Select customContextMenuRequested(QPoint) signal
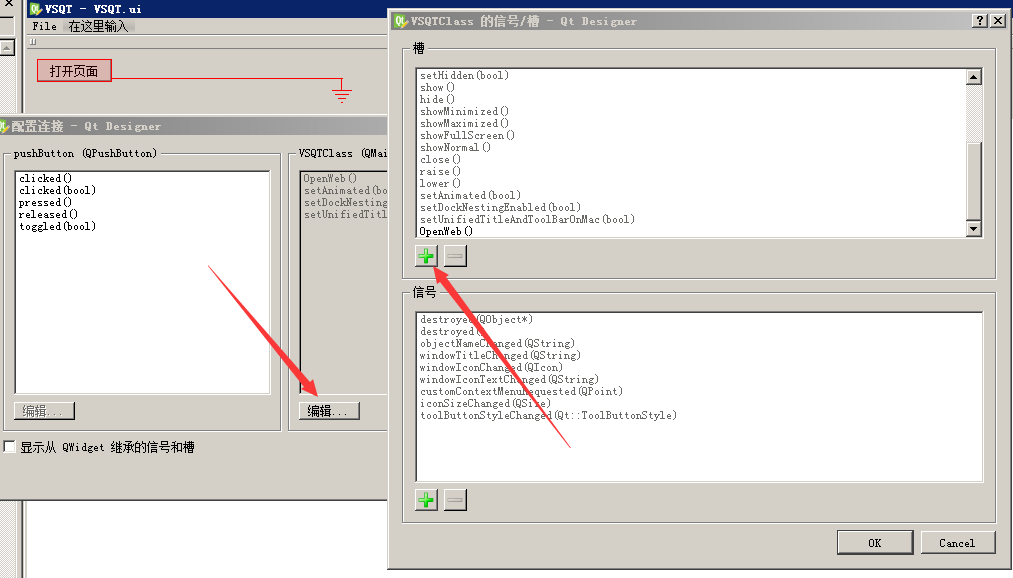 point(521,391)
